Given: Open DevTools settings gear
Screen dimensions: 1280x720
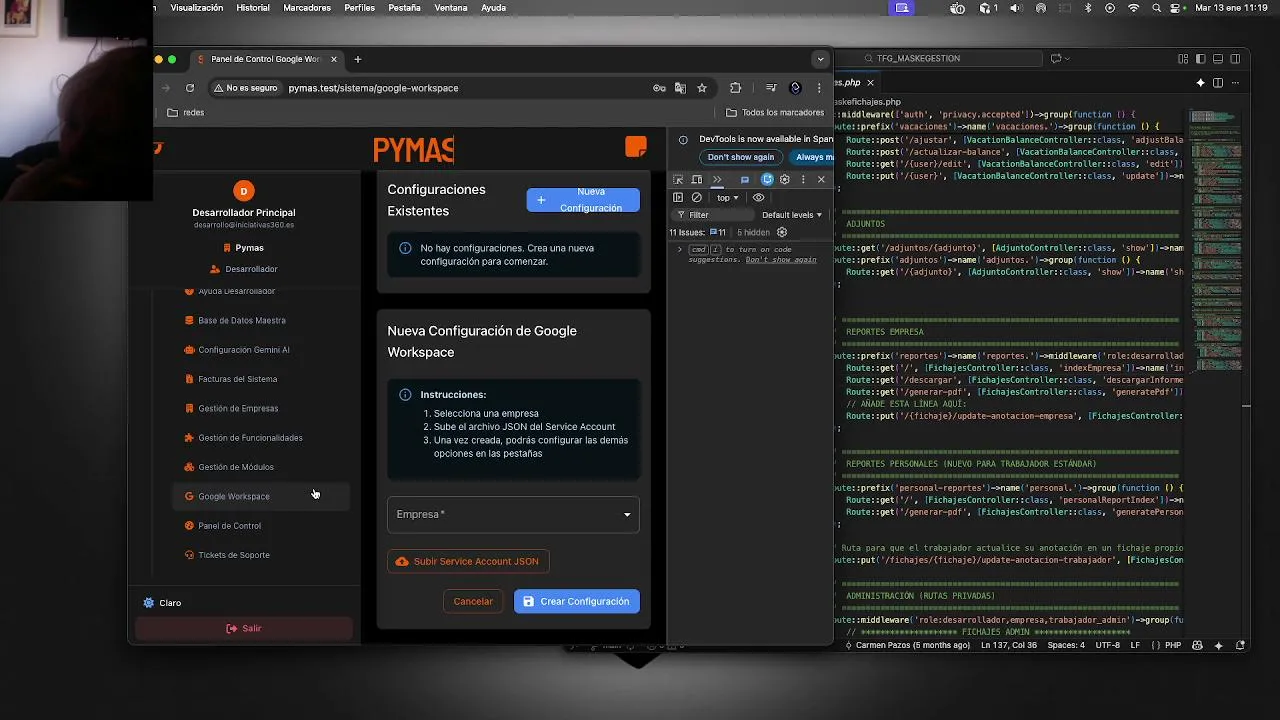Looking at the screenshot, I should coord(785,180).
